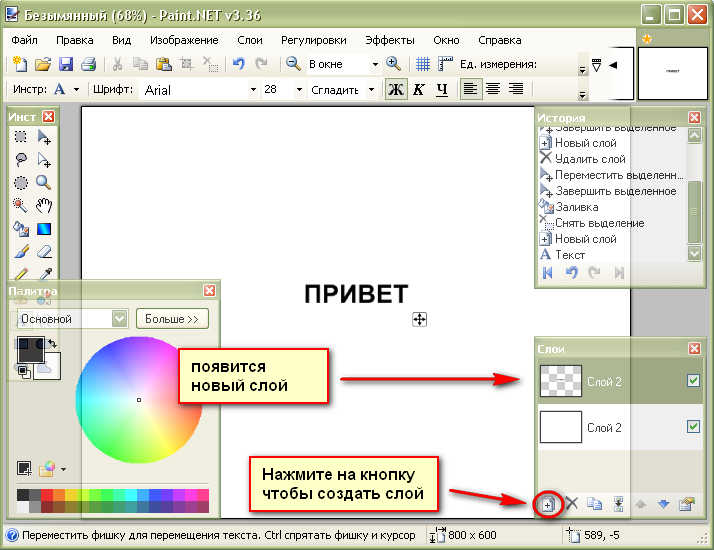The width and height of the screenshot is (714, 550).
Task: Undo step in History panel
Action: 571,273
